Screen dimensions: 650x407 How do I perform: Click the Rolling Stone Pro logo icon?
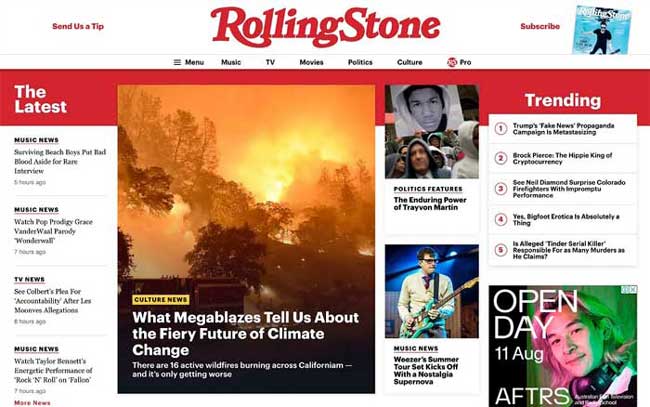[x=452, y=62]
